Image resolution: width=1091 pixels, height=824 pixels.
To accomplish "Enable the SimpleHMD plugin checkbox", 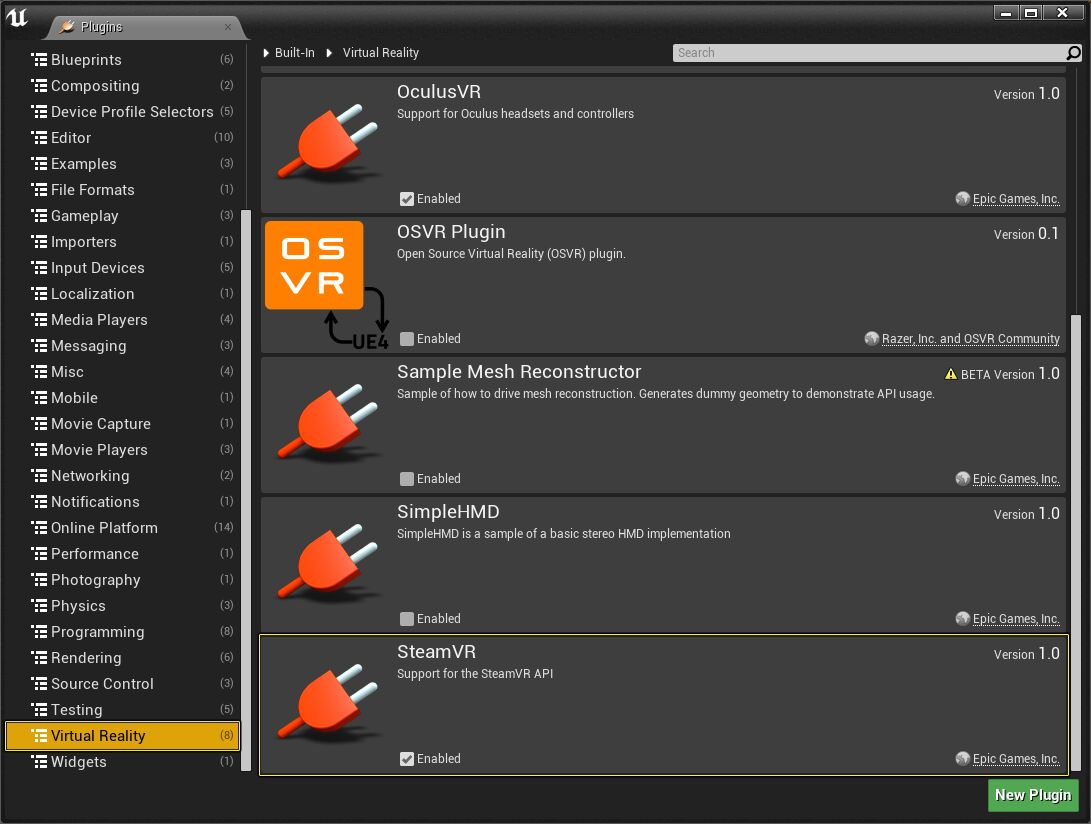I will pos(407,619).
